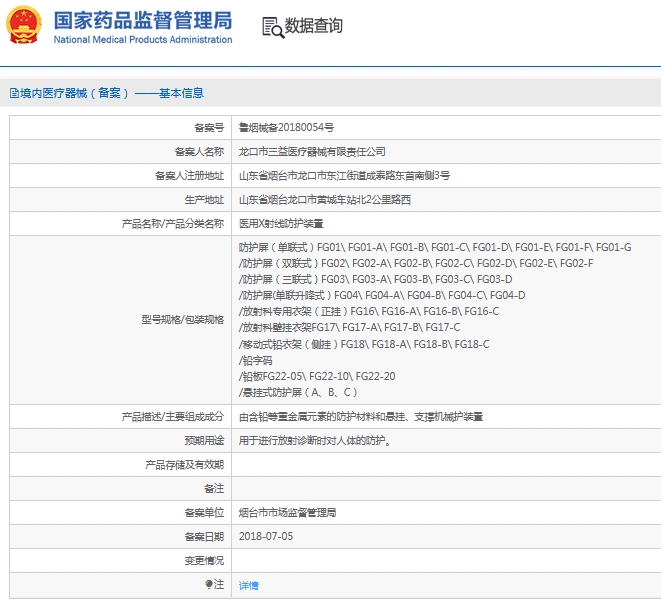Click the 备案人名称 label
Viewport: 661px width, 603px height.
pos(199,151)
